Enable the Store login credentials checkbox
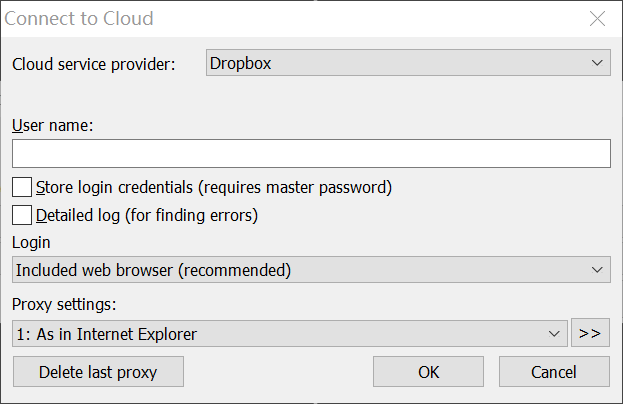The image size is (623, 404). (22, 187)
